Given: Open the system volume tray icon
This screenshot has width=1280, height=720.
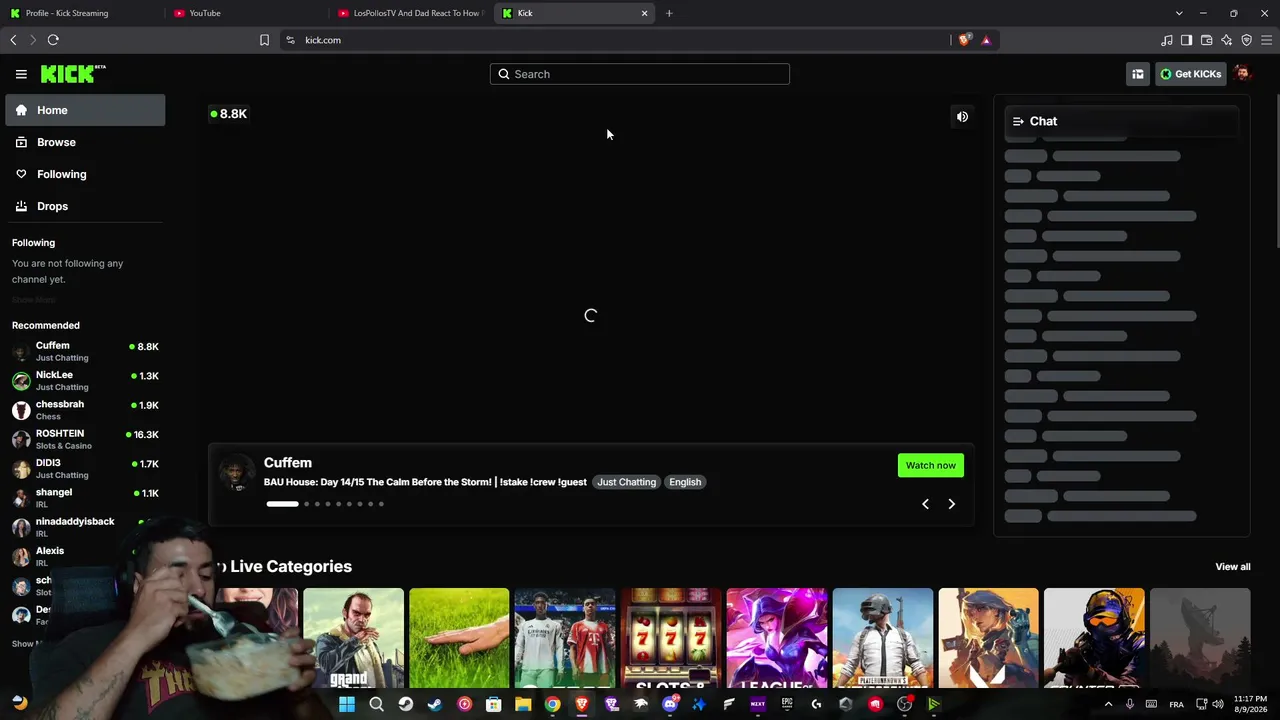Looking at the screenshot, I should [1218, 704].
